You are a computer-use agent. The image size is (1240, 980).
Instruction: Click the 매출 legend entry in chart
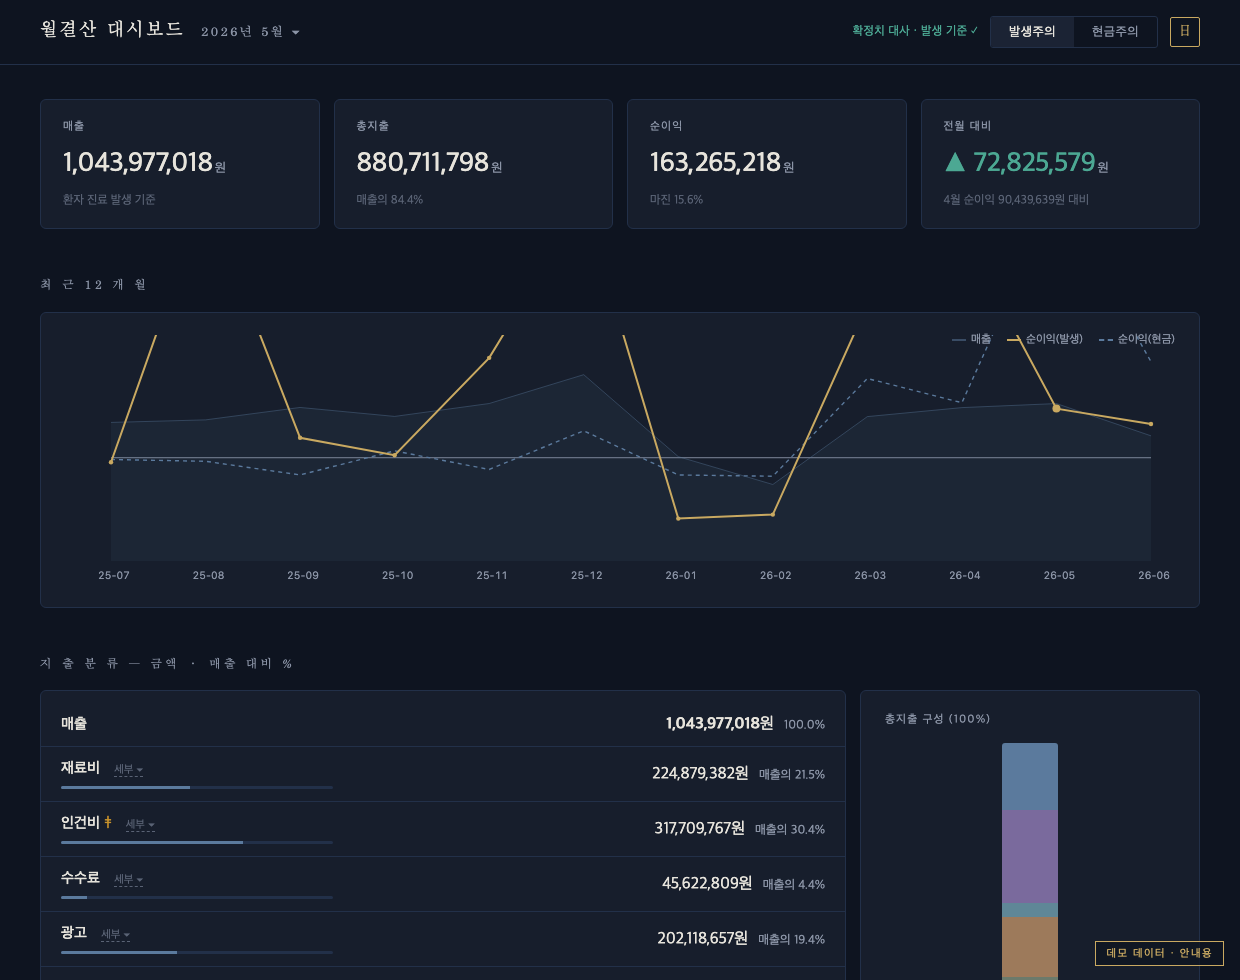click(971, 339)
